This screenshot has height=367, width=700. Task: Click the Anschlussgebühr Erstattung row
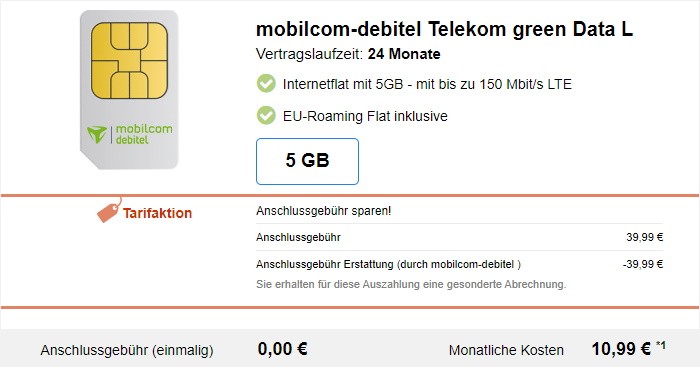tap(459, 264)
